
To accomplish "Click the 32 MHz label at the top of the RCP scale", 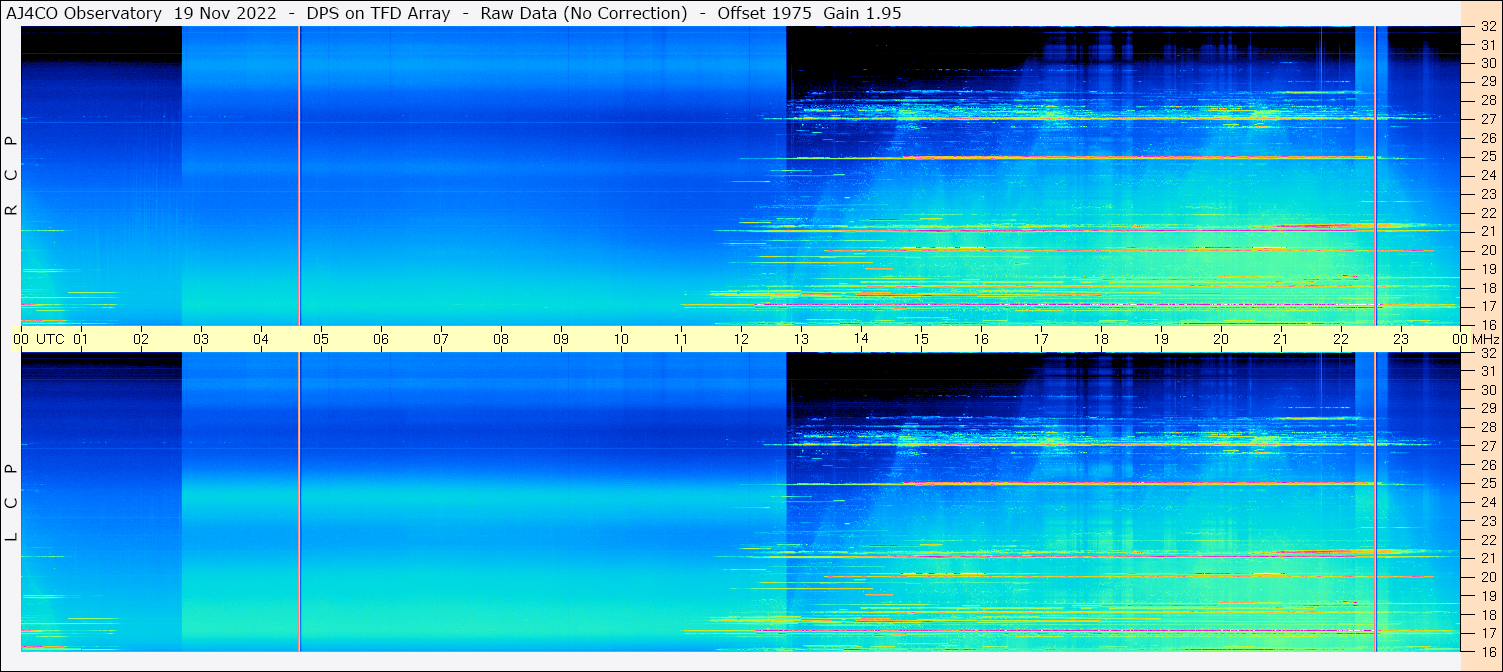I will (1488, 27).
